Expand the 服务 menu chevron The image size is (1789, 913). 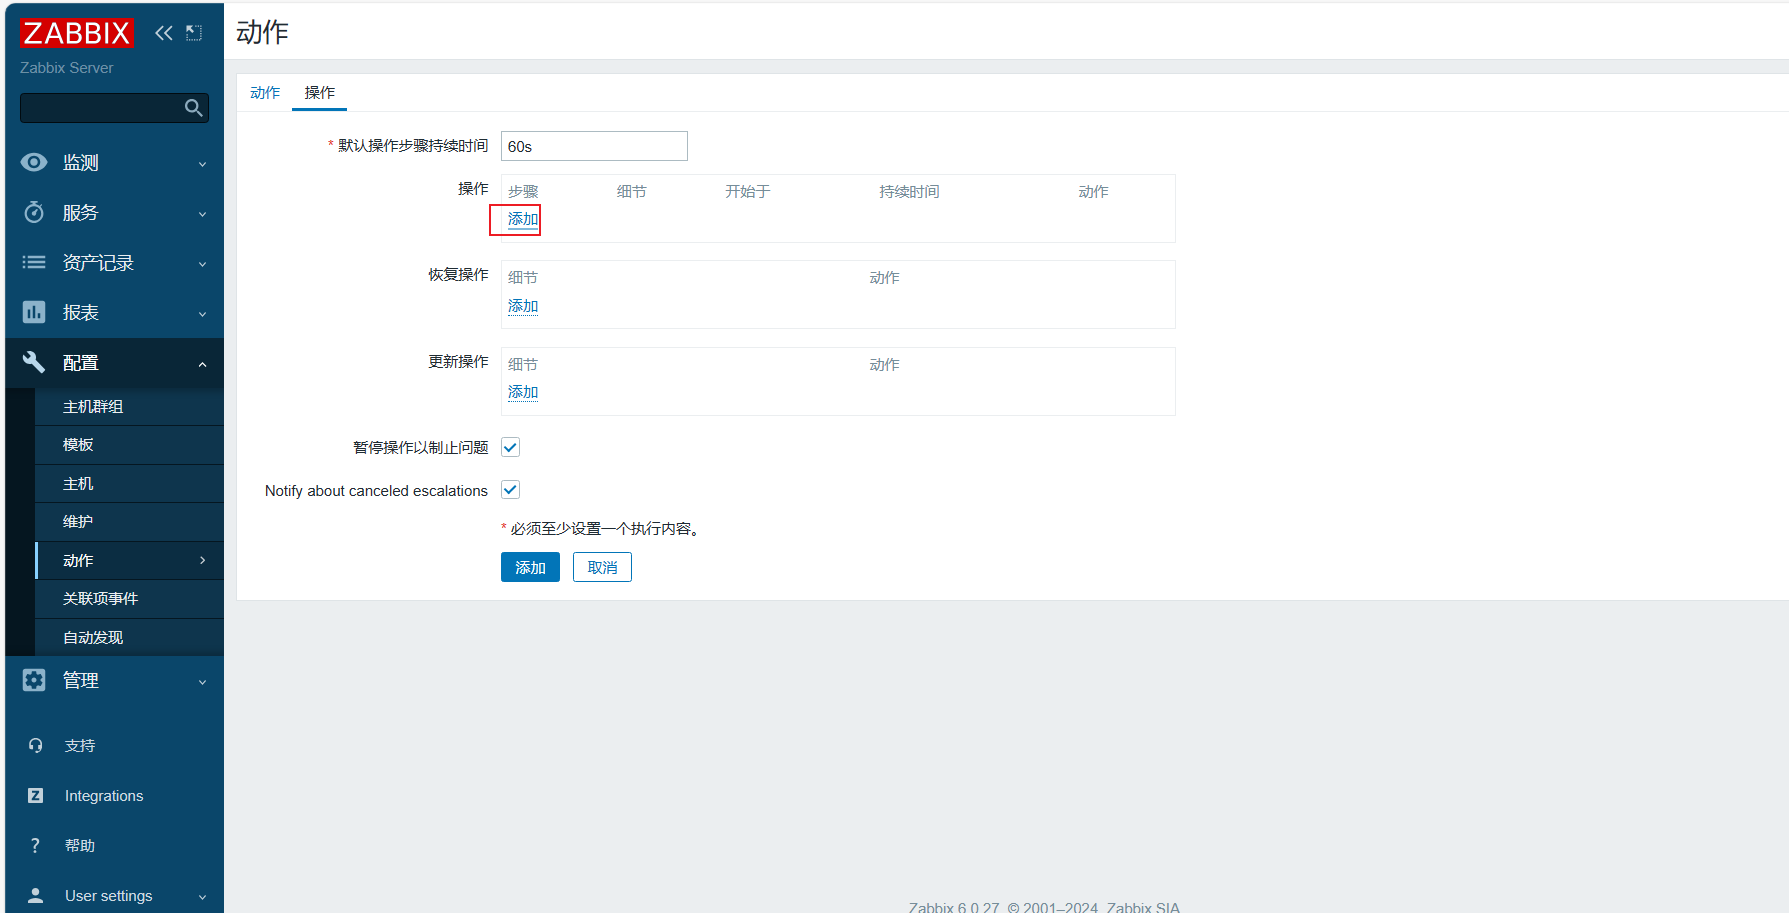click(x=202, y=214)
